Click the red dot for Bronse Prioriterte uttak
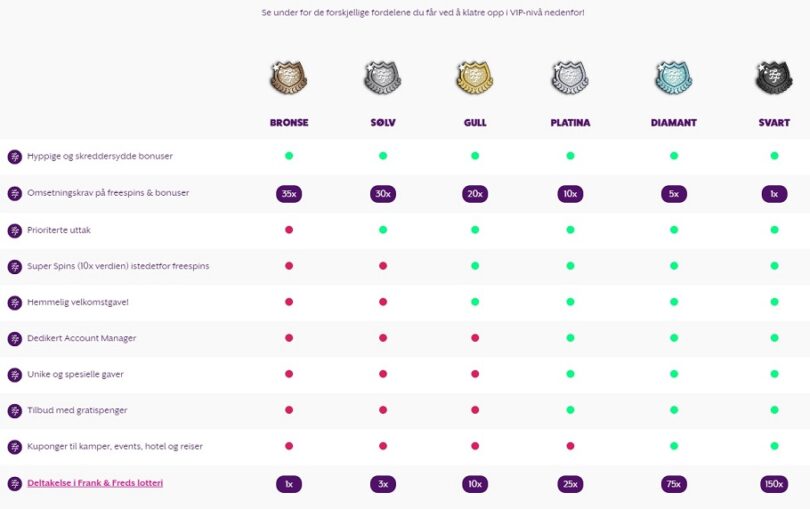 click(289, 230)
